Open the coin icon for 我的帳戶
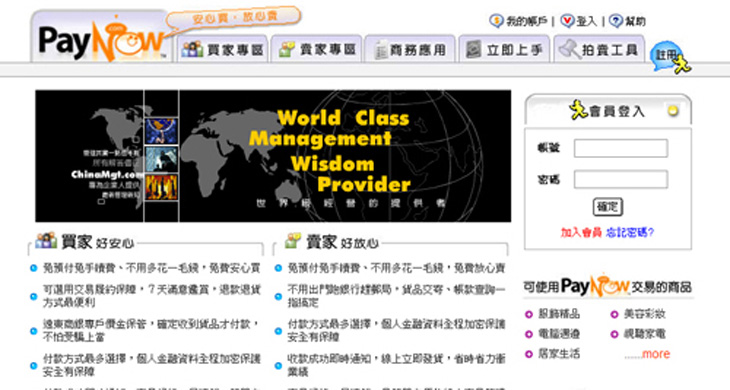Screen dimensions: 730x390 (x=496, y=21)
